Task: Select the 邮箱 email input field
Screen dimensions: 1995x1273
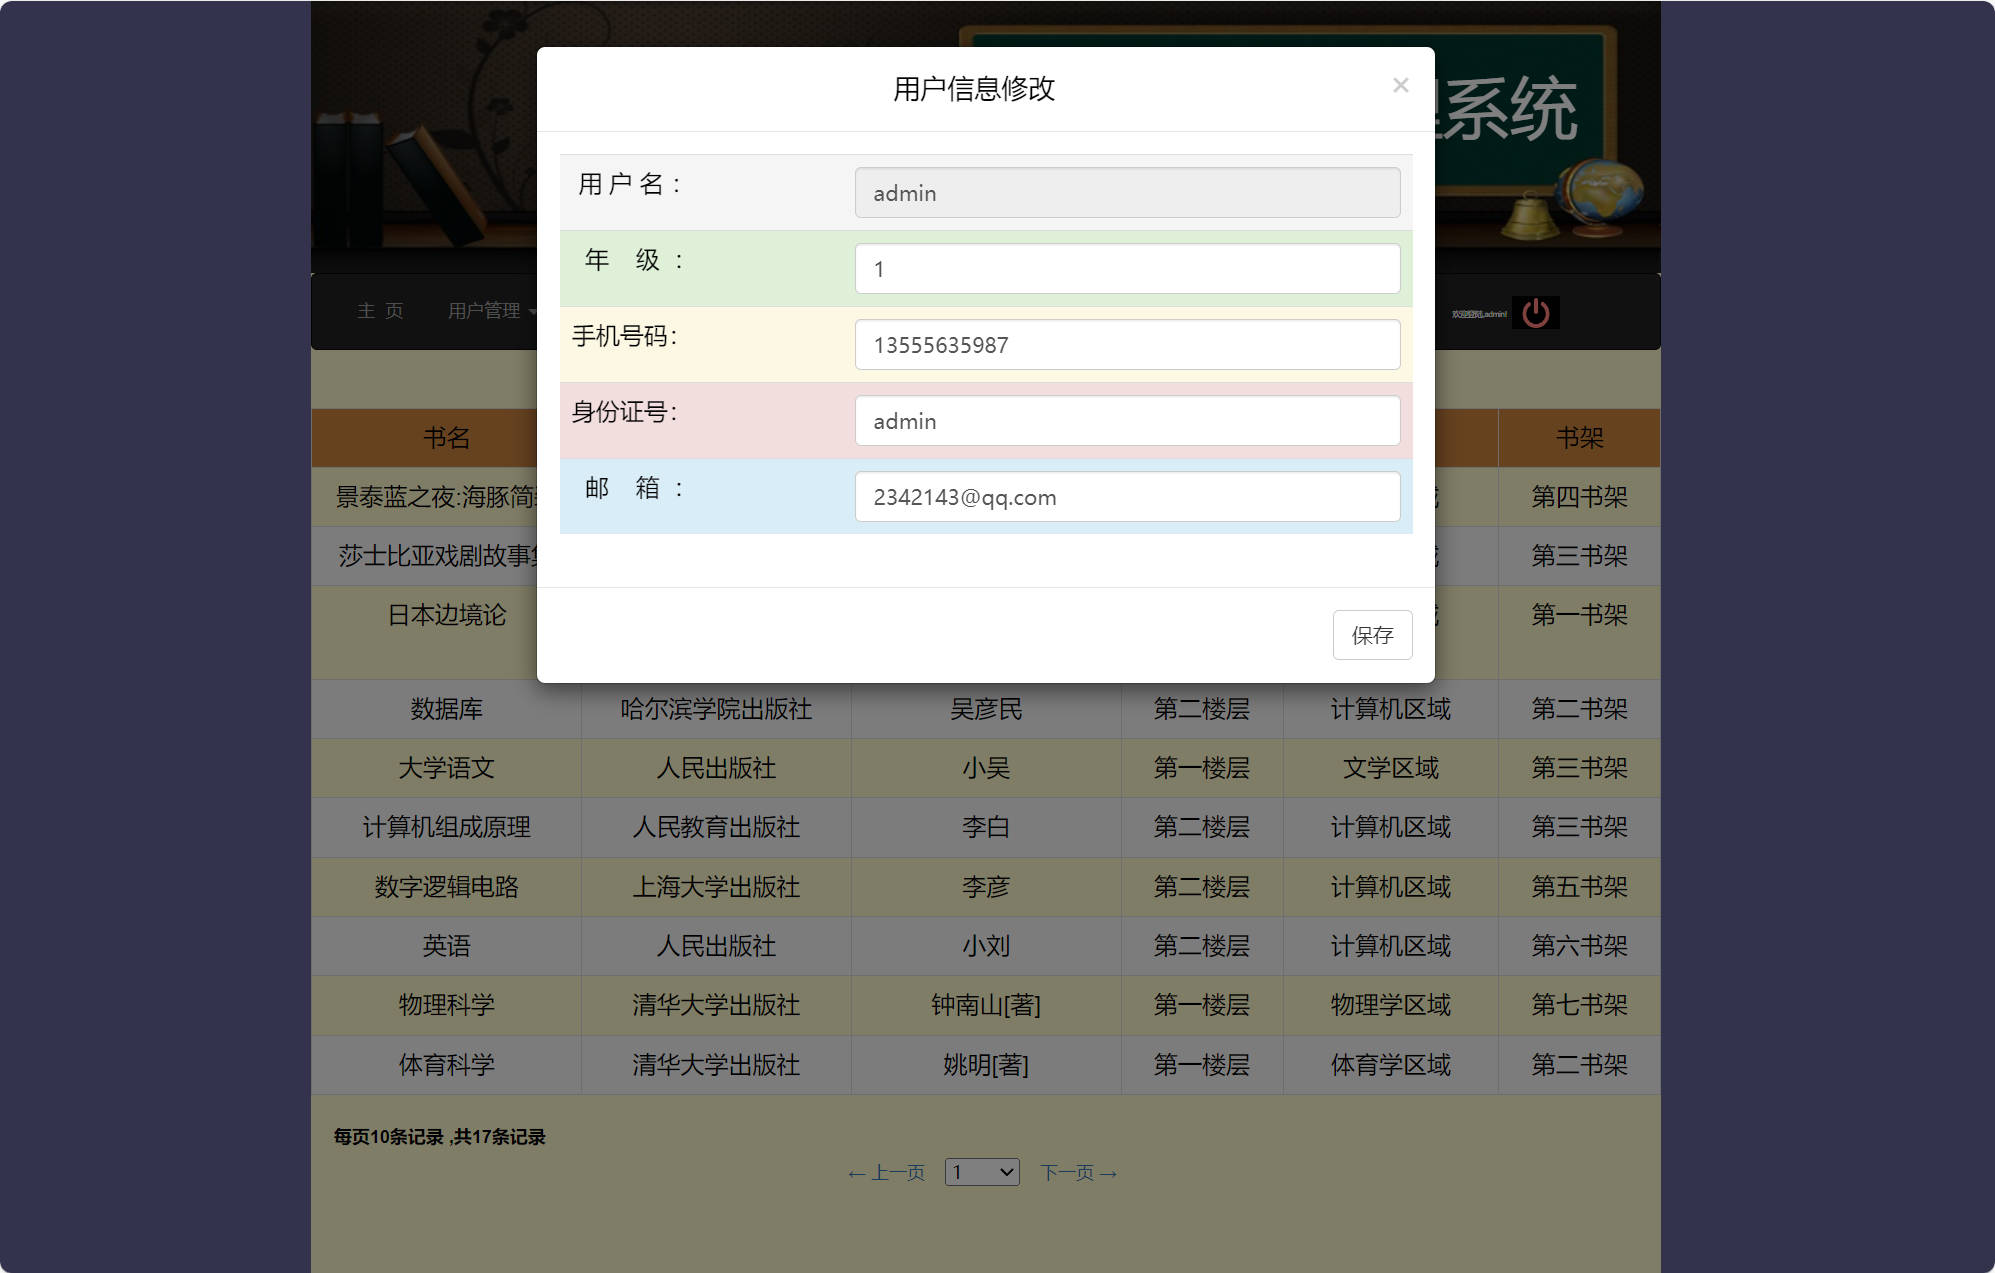Action: coord(1127,496)
